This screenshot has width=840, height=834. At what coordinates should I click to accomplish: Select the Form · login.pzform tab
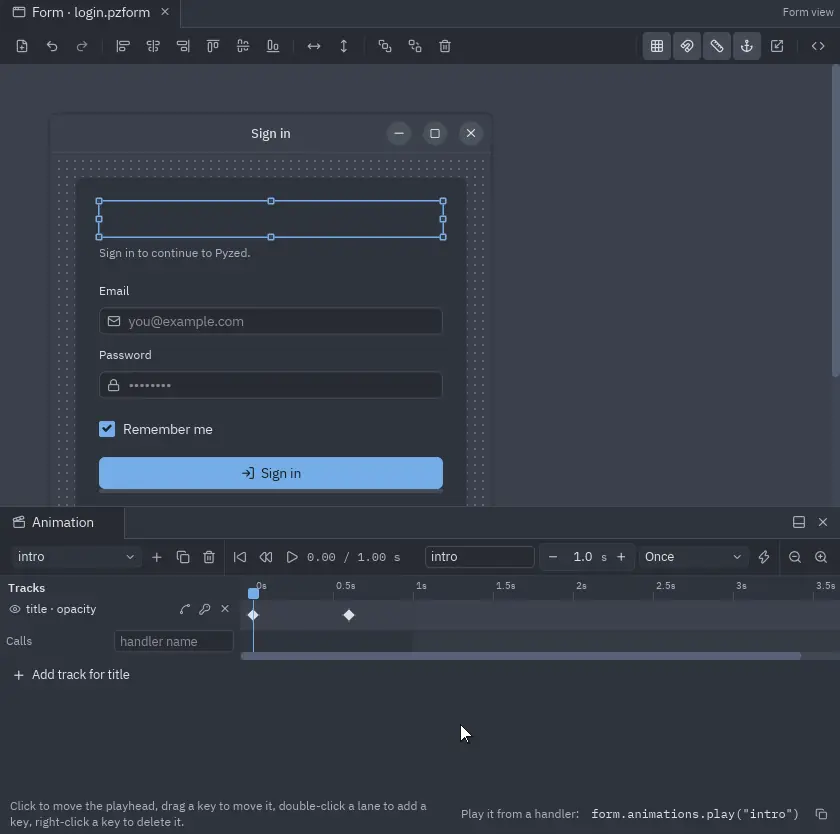point(90,12)
